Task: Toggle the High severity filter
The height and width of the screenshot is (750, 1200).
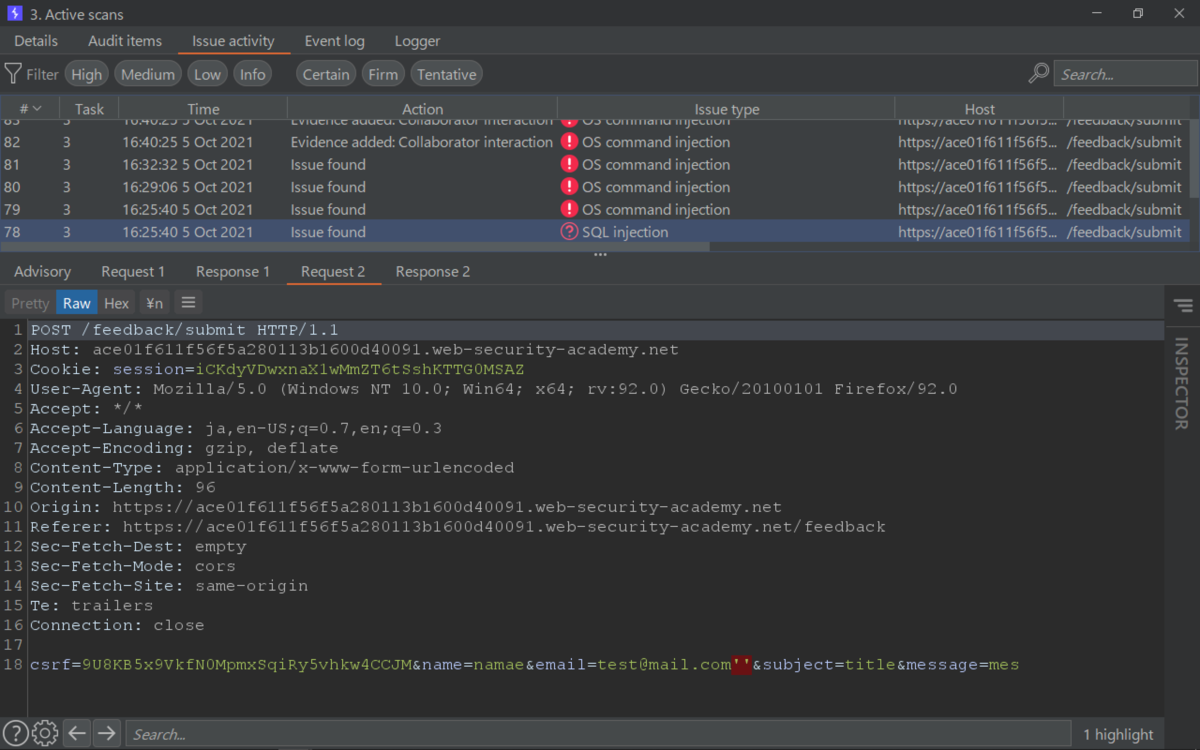Action: point(86,74)
